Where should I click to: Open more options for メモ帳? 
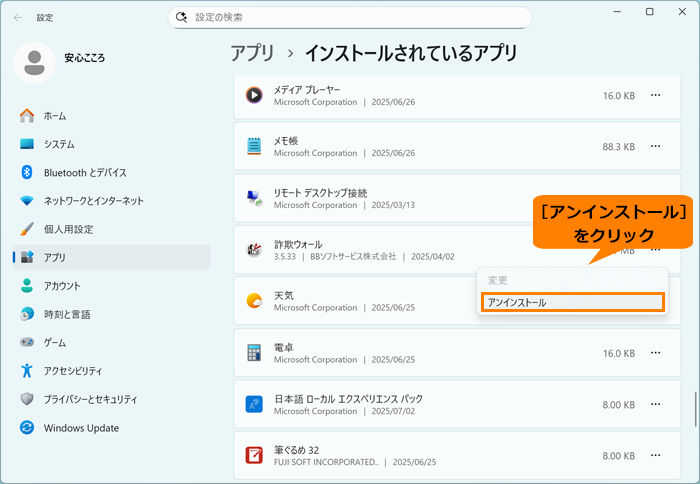point(655,146)
